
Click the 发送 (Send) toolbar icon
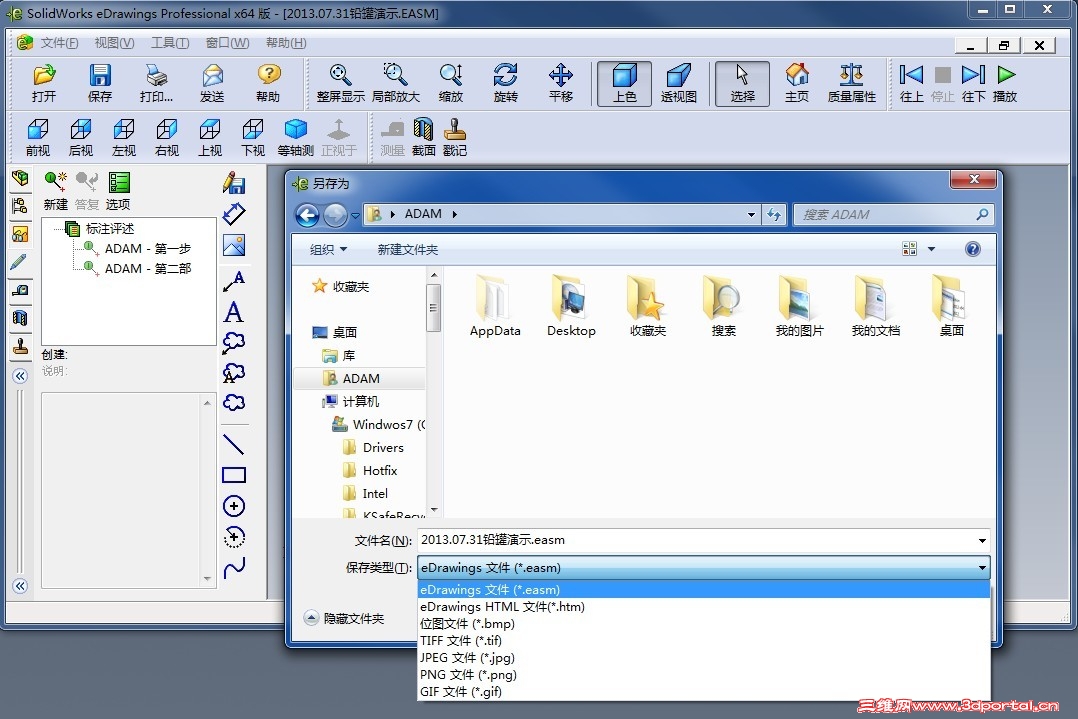pyautogui.click(x=212, y=82)
